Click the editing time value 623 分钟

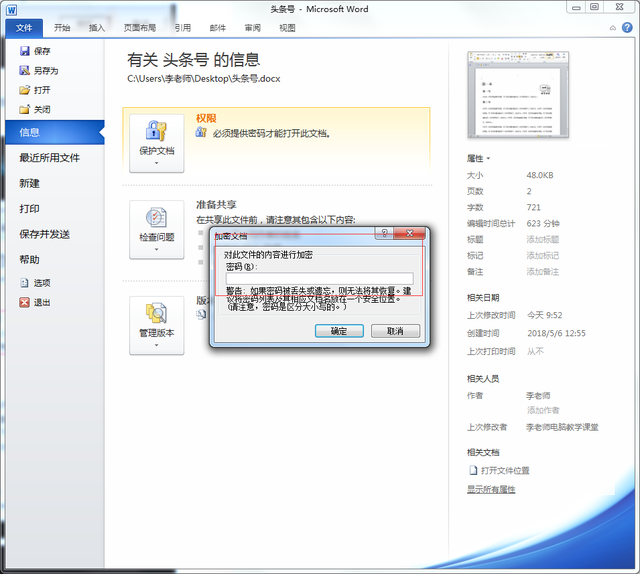[x=543, y=224]
